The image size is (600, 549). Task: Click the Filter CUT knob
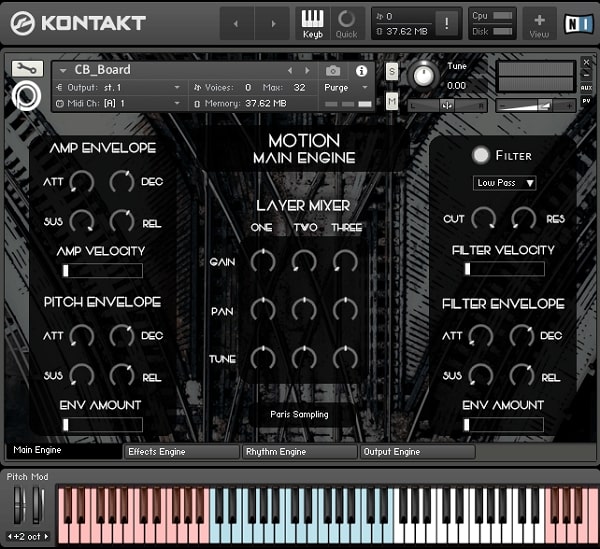[484, 219]
